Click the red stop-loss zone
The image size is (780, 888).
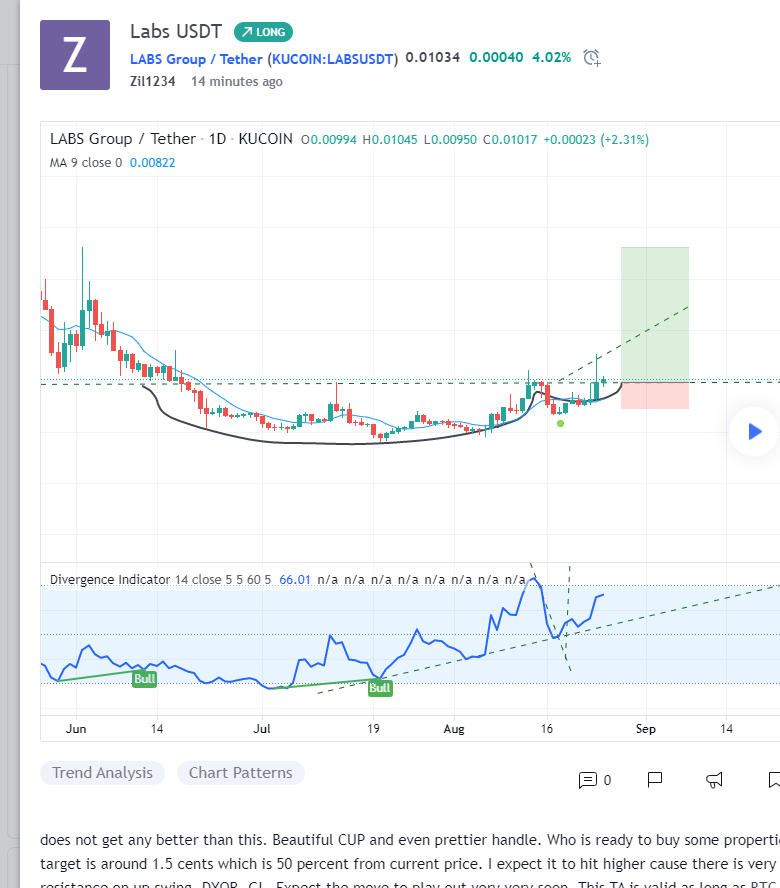[x=654, y=395]
